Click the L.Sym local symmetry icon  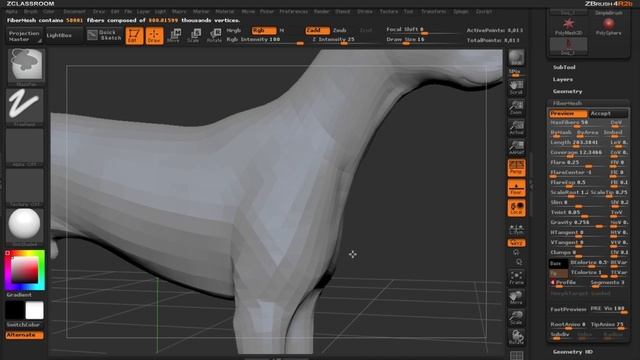click(516, 229)
